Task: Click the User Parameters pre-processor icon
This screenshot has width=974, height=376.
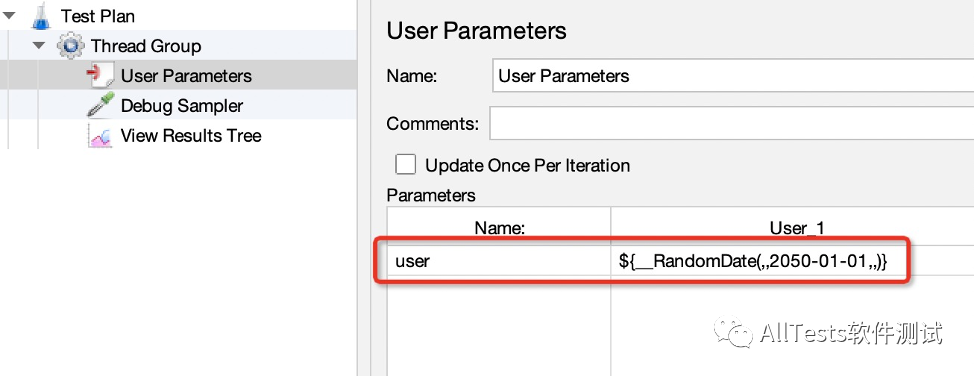Action: pyautogui.click(x=100, y=76)
